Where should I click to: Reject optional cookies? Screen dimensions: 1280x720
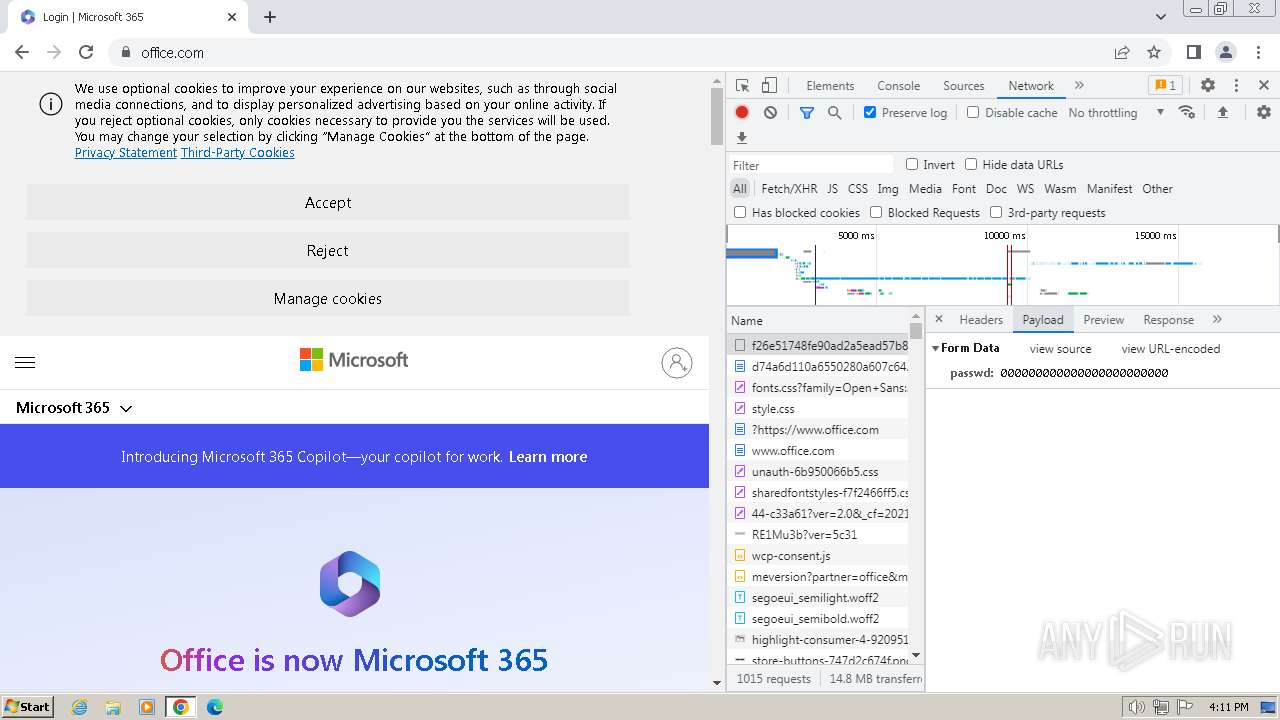pos(328,250)
